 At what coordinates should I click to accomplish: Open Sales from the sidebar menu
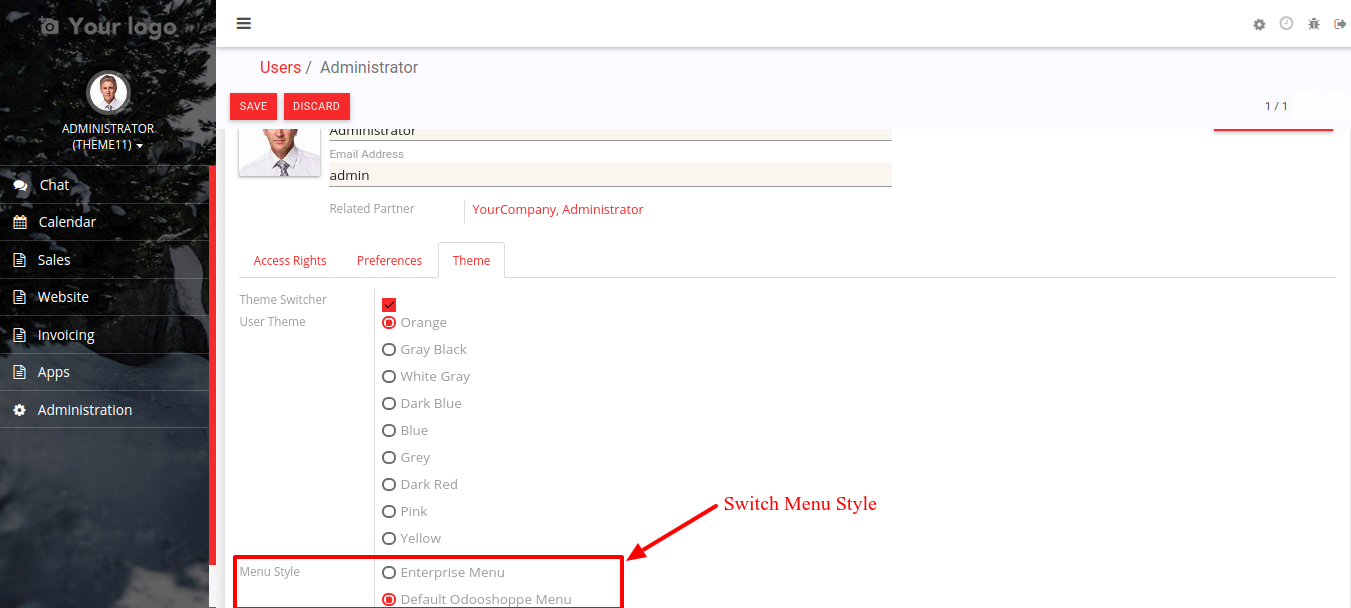point(105,260)
